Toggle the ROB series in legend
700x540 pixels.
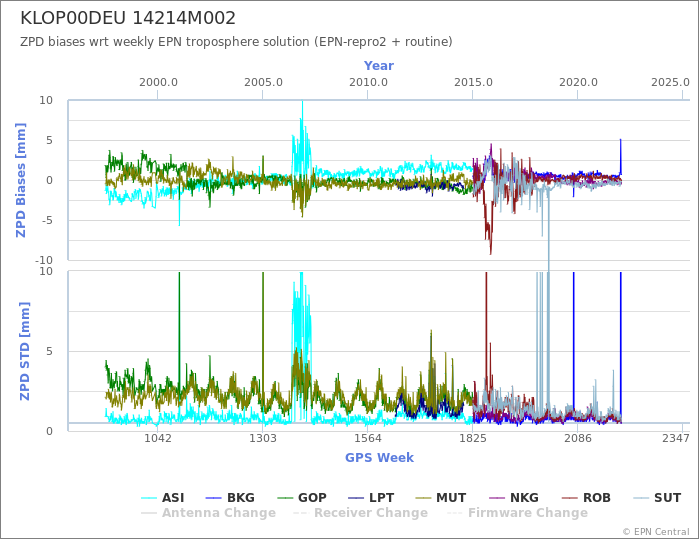[x=586, y=498]
